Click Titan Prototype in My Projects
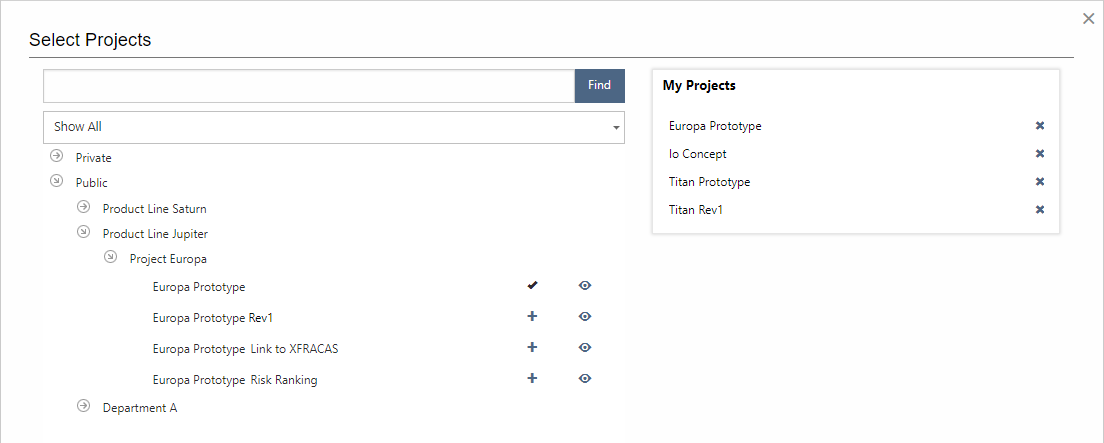Screen dimensions: 1104x443 [709, 182]
